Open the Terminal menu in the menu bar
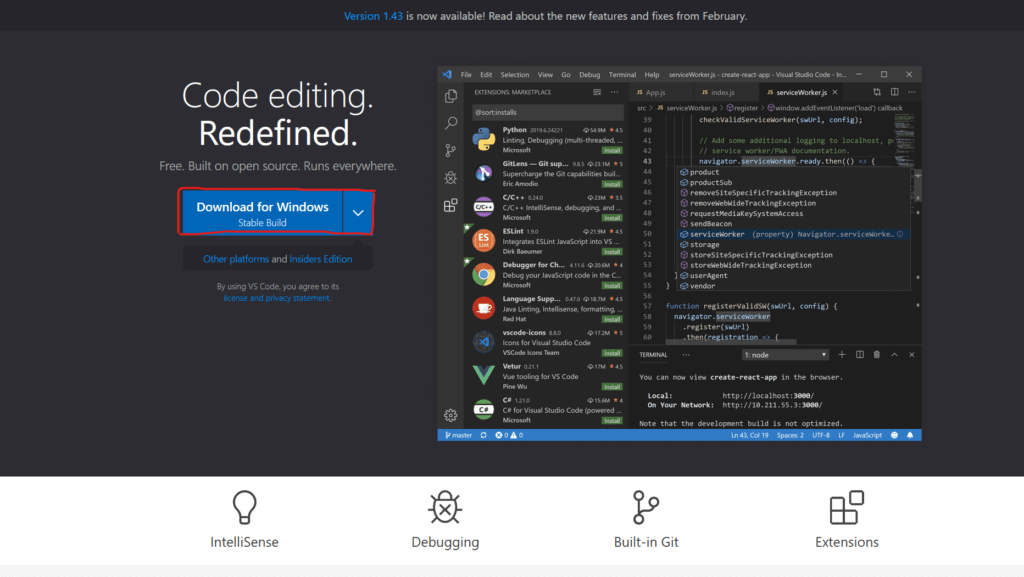1024x577 pixels. tap(622, 75)
